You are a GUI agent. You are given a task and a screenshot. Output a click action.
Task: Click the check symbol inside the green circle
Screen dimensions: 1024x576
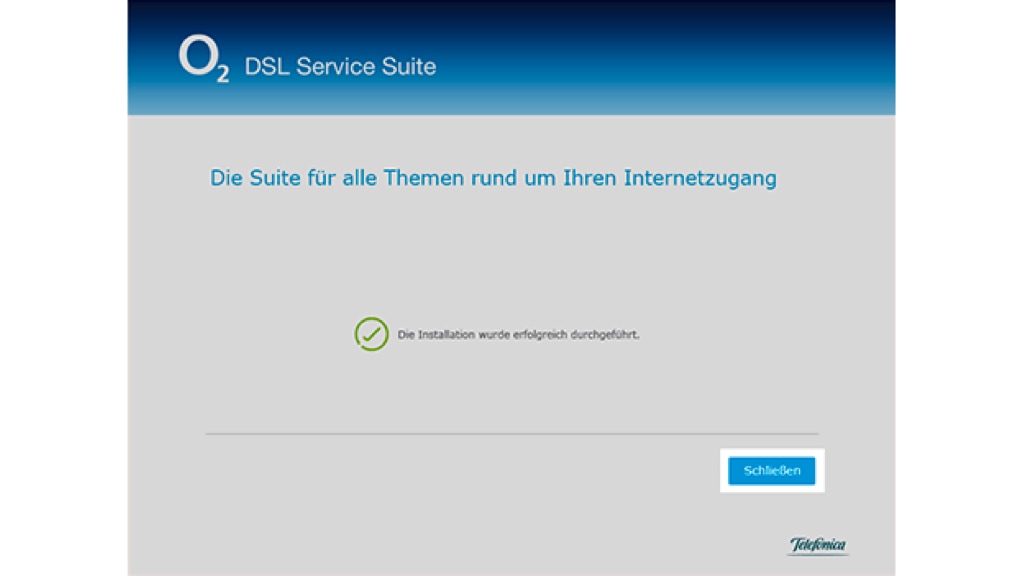[x=371, y=334]
